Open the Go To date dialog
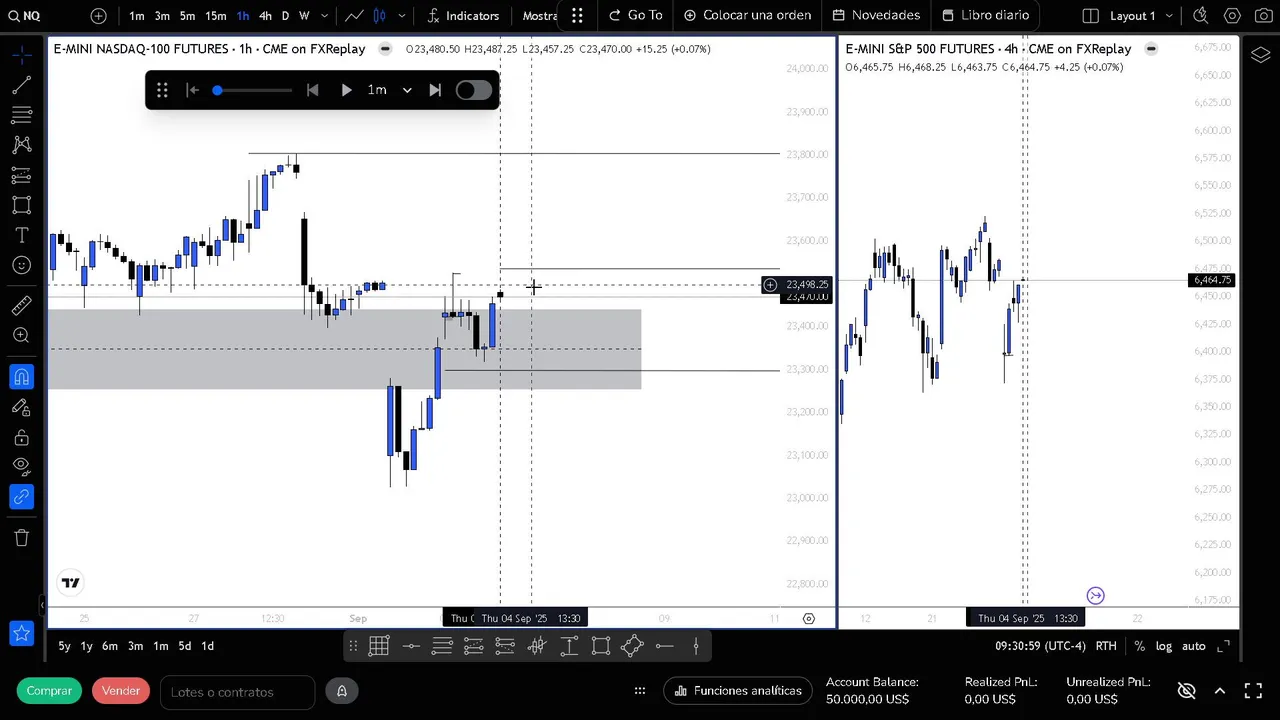The height and width of the screenshot is (720, 1280). (636, 15)
